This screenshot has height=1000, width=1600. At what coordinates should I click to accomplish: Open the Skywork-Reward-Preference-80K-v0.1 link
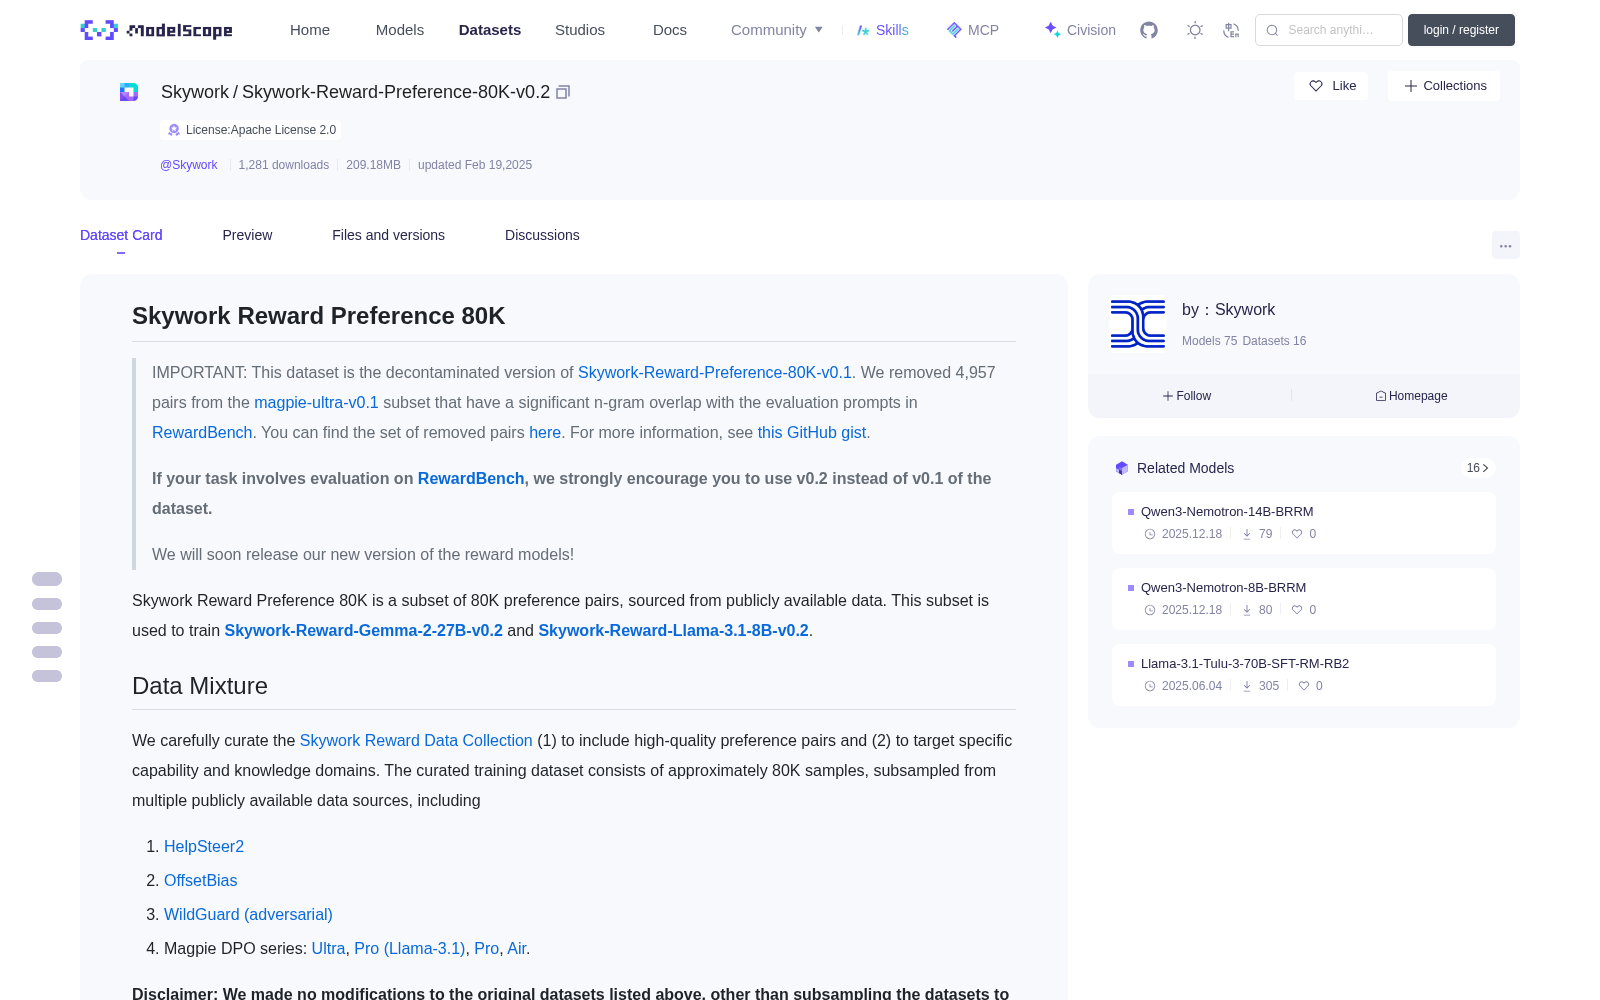pos(715,372)
